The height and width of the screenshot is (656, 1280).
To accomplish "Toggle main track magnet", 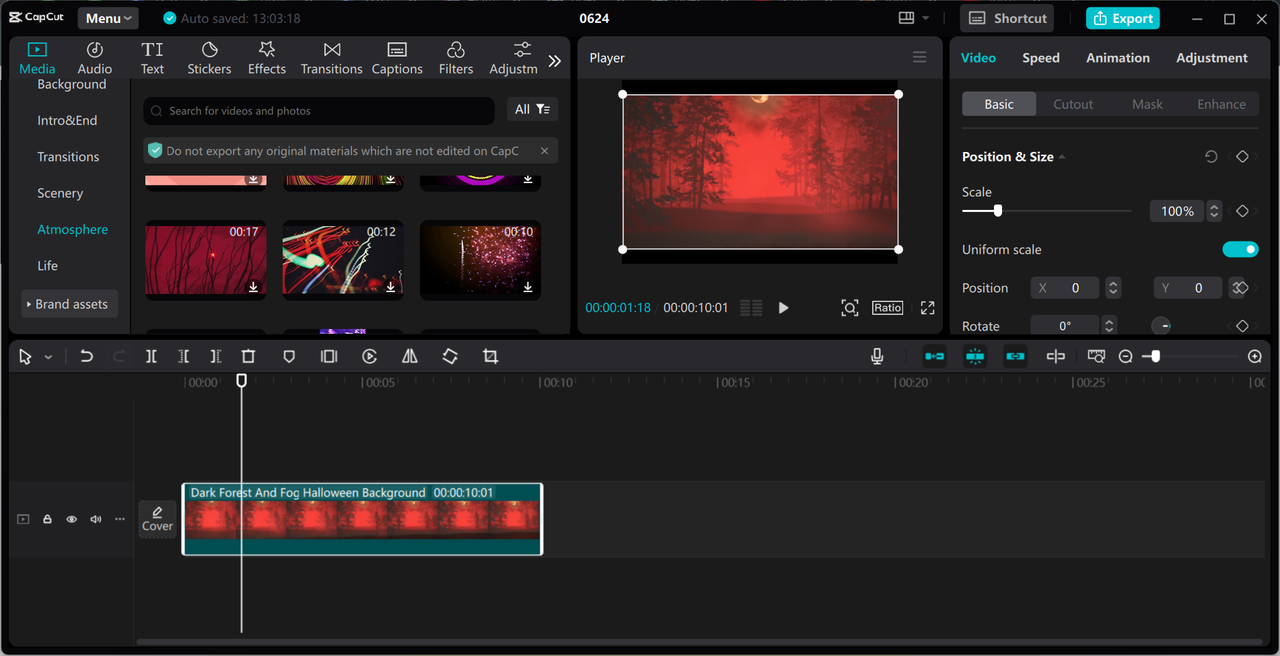I will coord(934,356).
